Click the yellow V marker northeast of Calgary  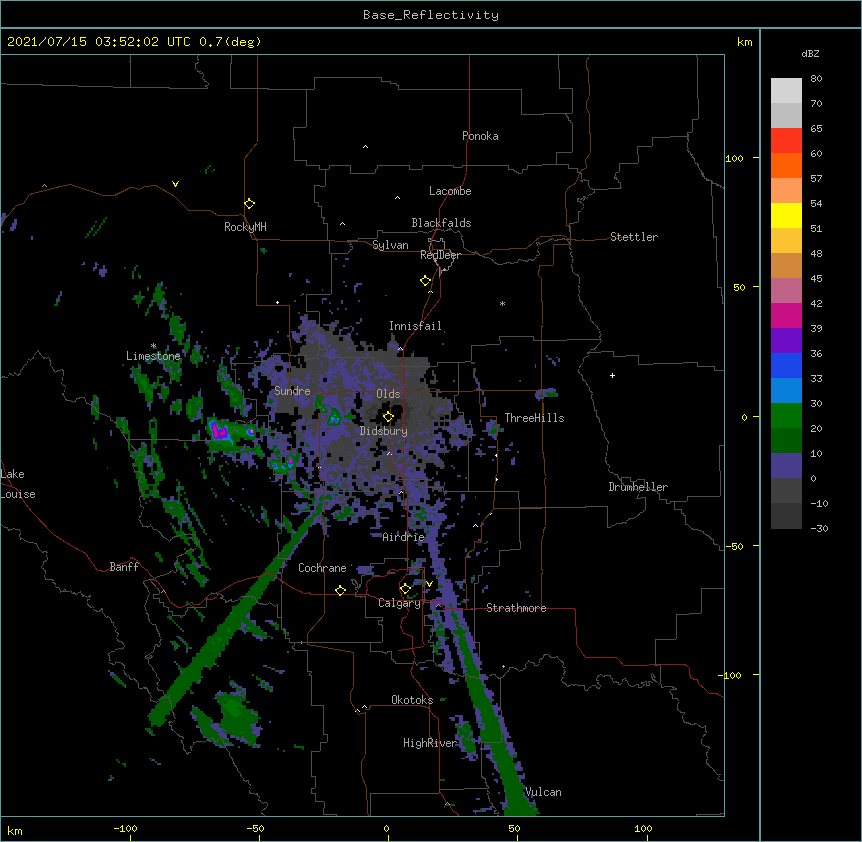tap(429, 584)
